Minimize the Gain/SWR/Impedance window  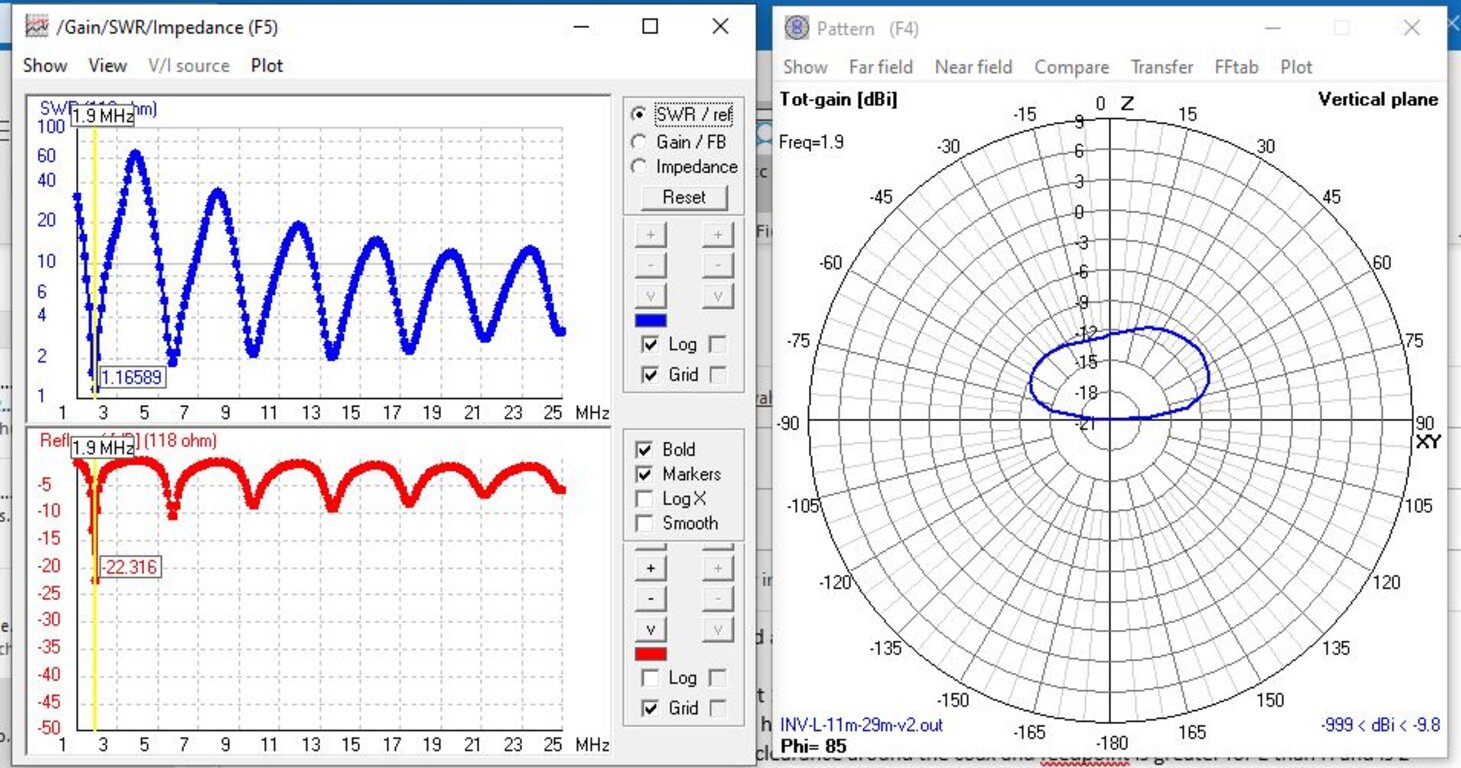coord(580,27)
